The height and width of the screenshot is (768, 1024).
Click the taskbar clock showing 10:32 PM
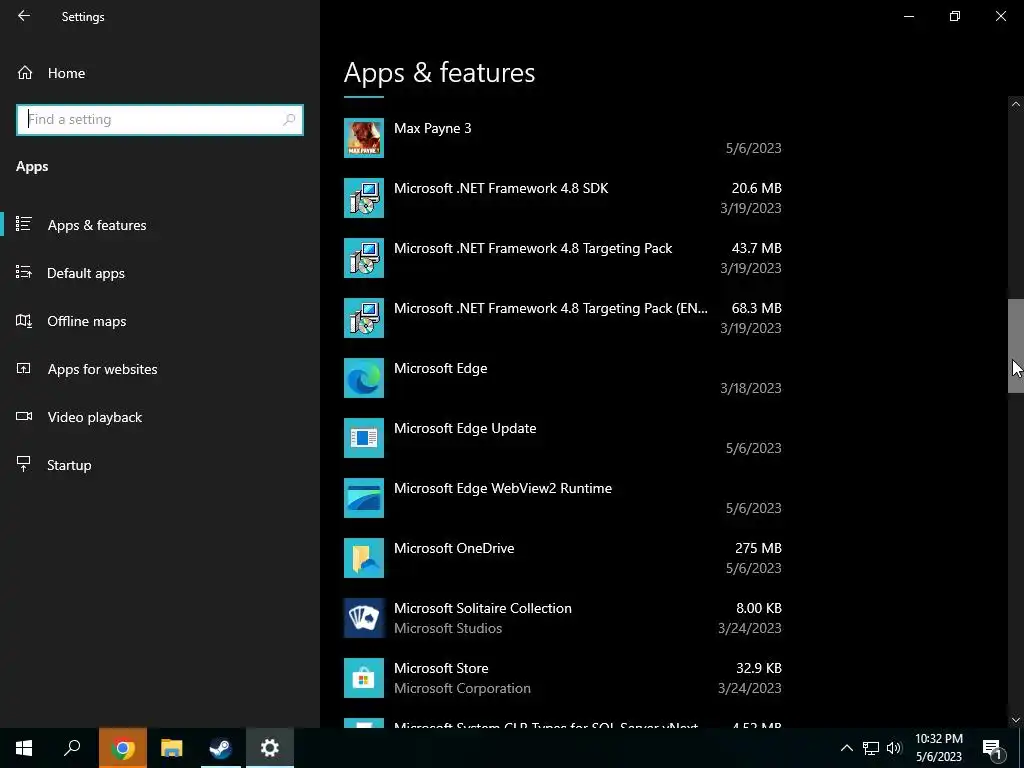click(x=938, y=748)
